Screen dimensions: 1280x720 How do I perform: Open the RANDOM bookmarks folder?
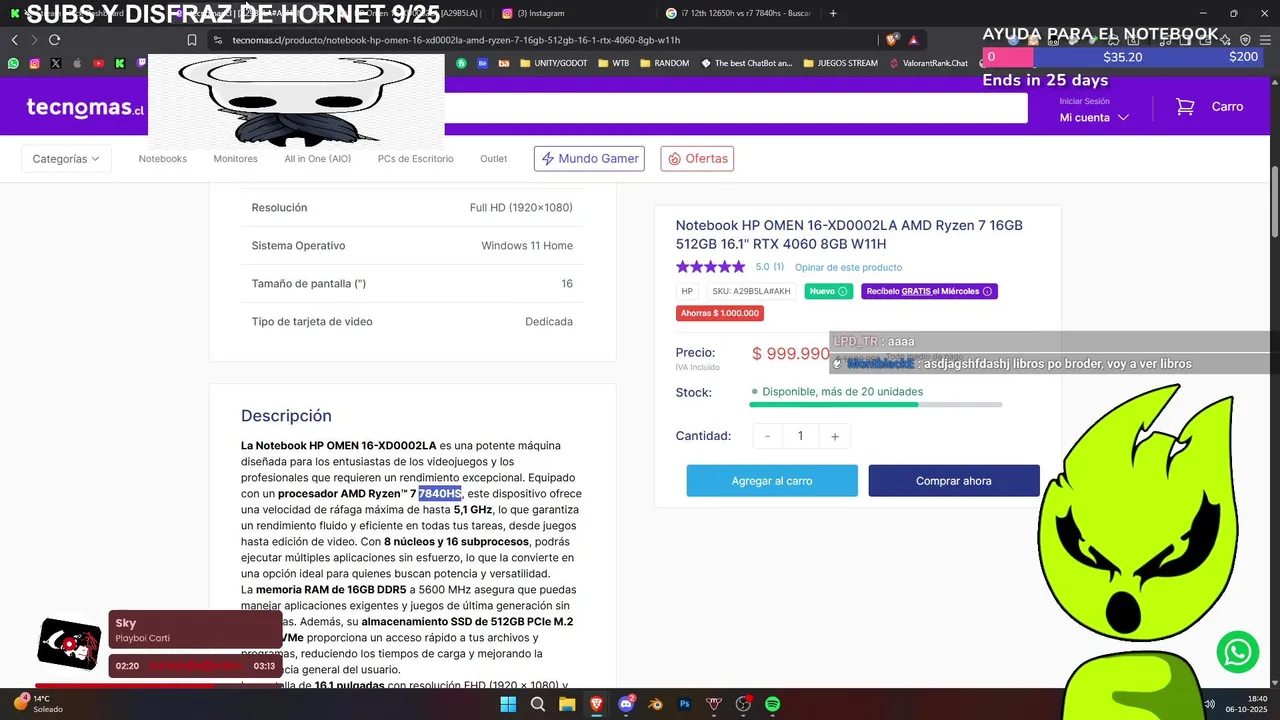point(664,63)
